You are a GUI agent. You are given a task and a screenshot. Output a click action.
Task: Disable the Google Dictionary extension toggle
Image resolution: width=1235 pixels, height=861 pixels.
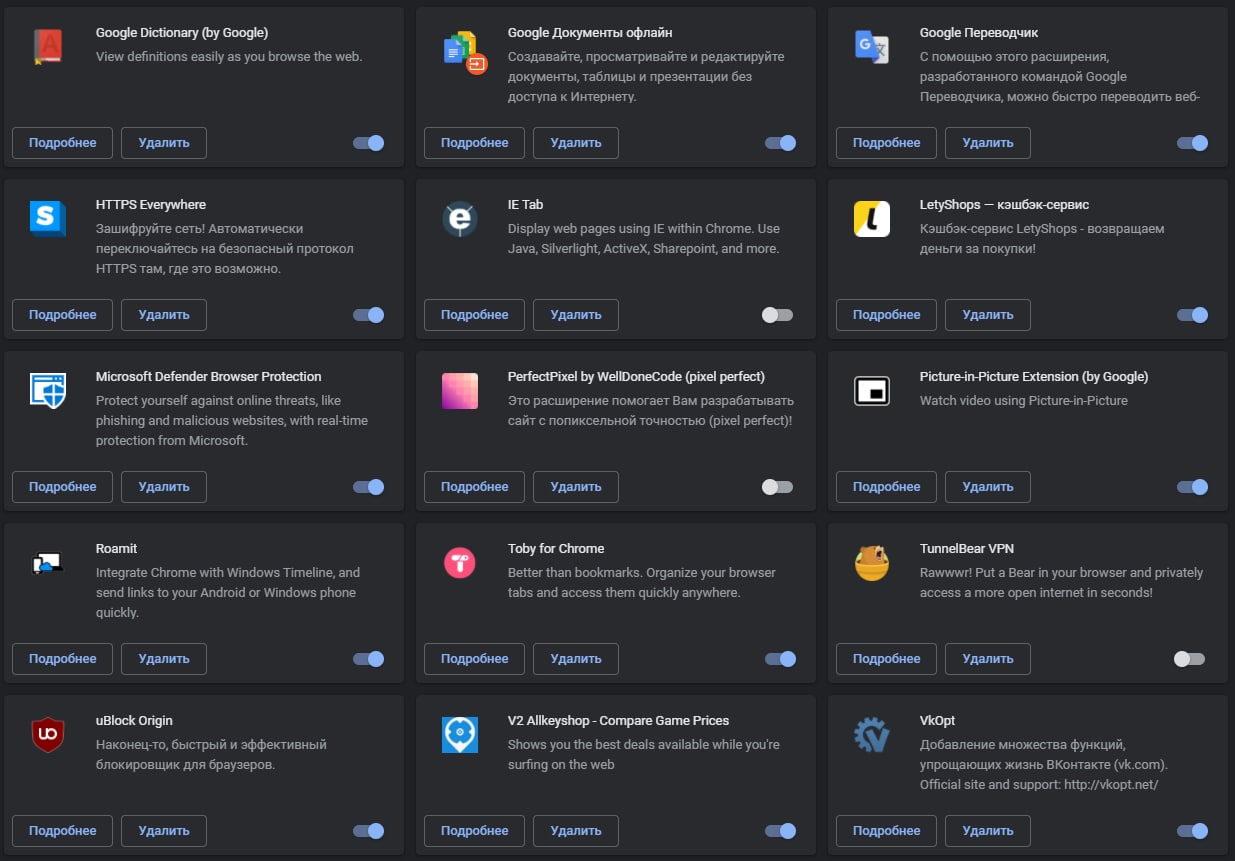(x=369, y=143)
